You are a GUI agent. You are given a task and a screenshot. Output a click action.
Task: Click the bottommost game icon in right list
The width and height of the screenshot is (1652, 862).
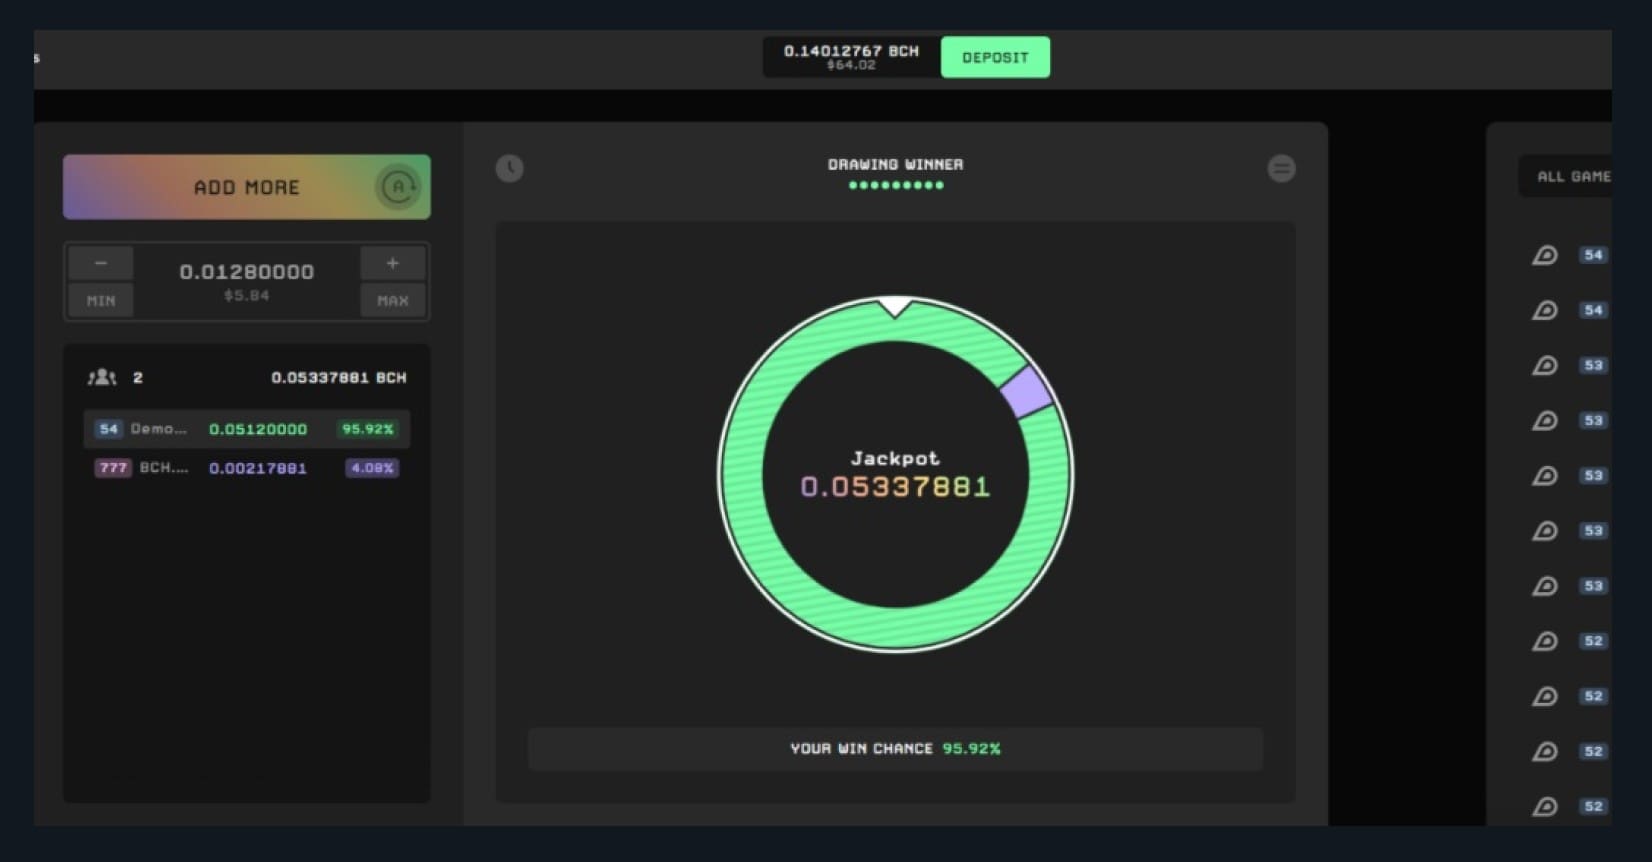1545,806
